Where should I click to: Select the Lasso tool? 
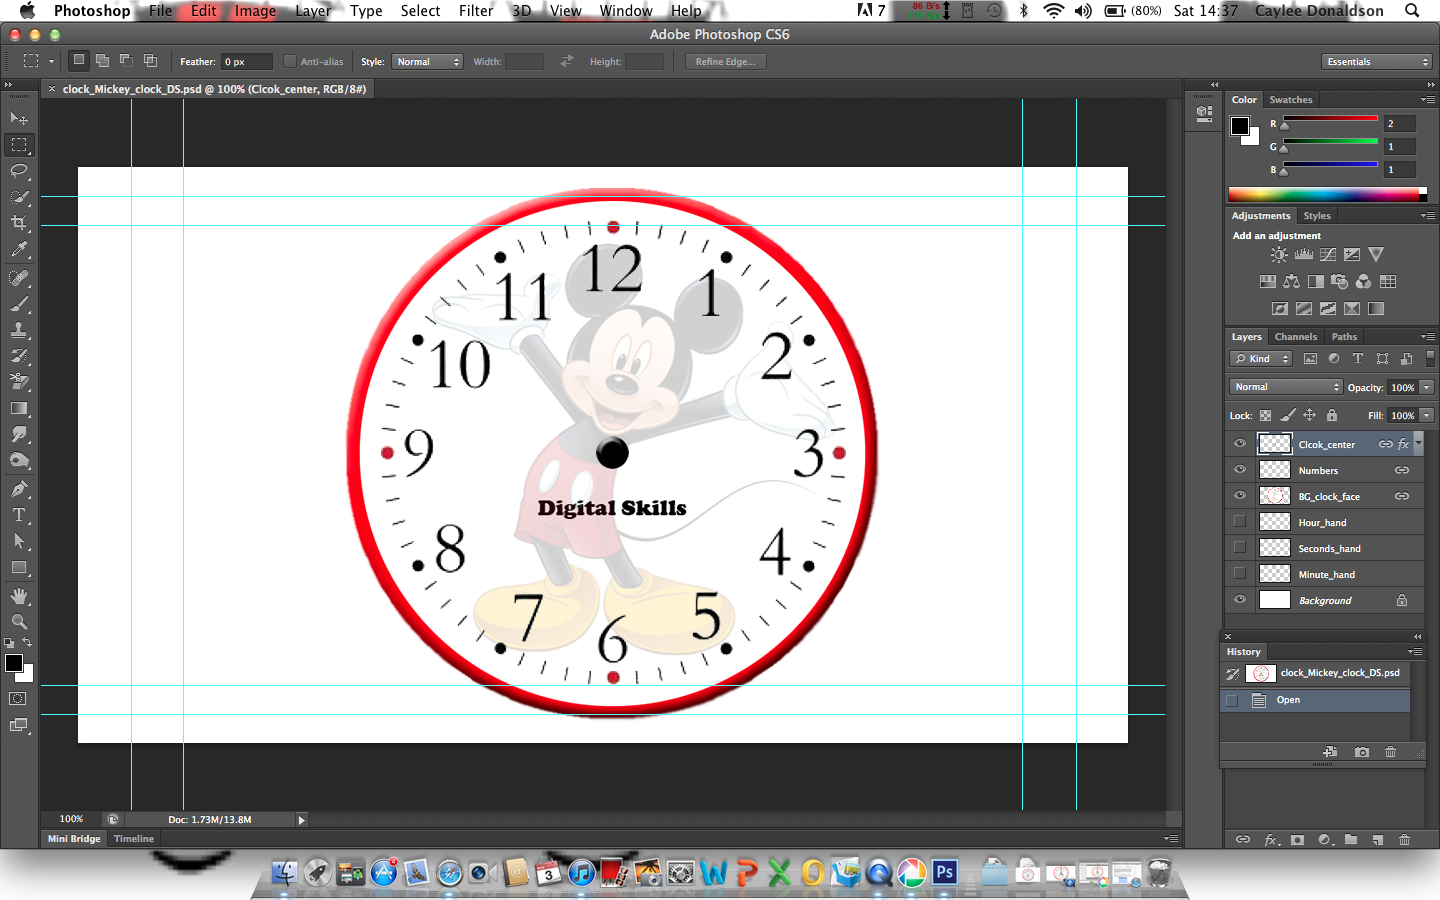click(19, 171)
